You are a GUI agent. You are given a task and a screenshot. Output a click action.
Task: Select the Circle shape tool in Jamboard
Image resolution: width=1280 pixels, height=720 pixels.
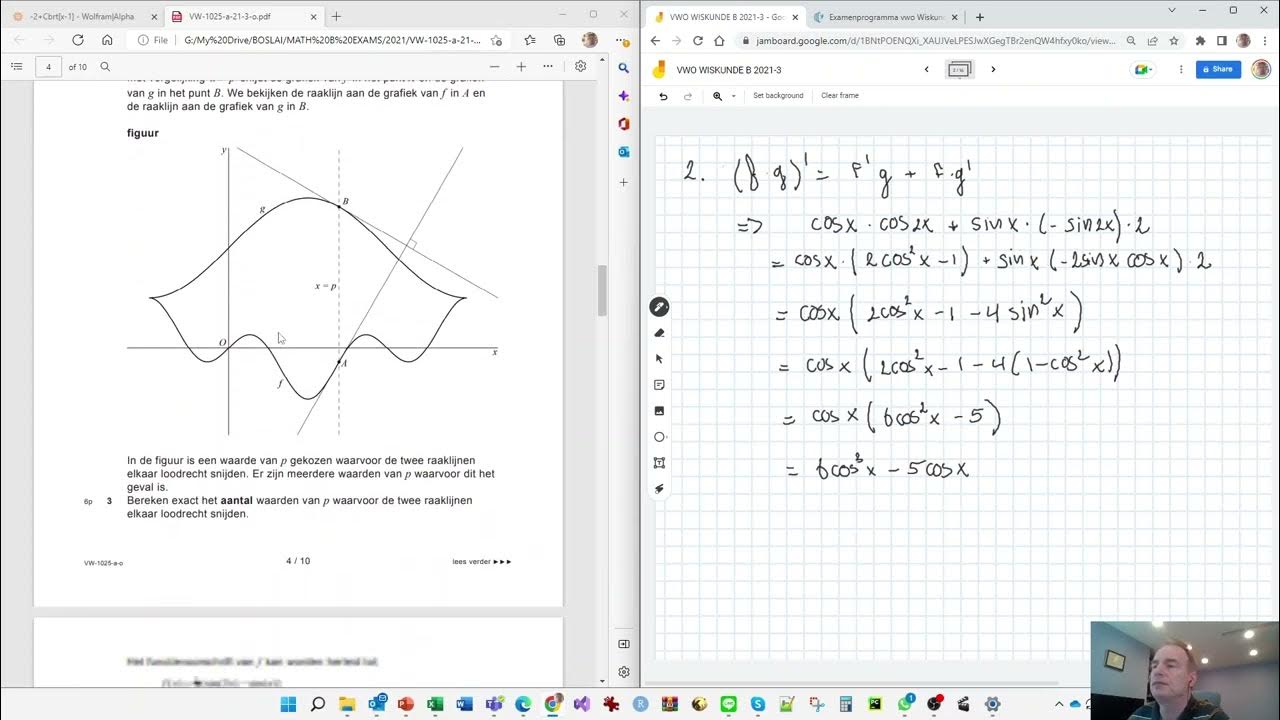coord(659,437)
